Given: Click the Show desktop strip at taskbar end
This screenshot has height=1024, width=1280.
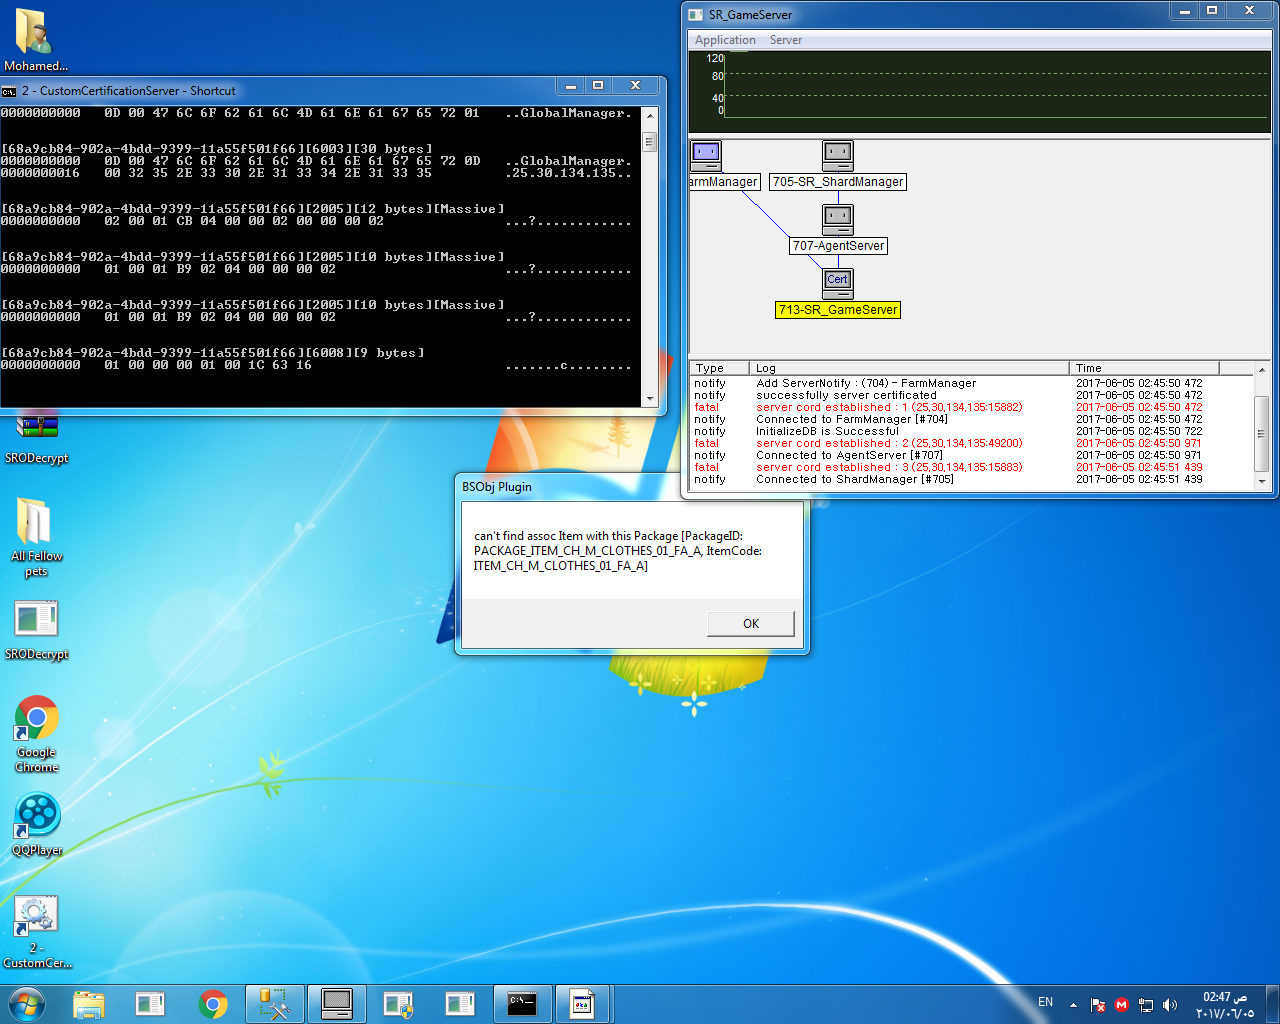Looking at the screenshot, I should (1272, 1004).
